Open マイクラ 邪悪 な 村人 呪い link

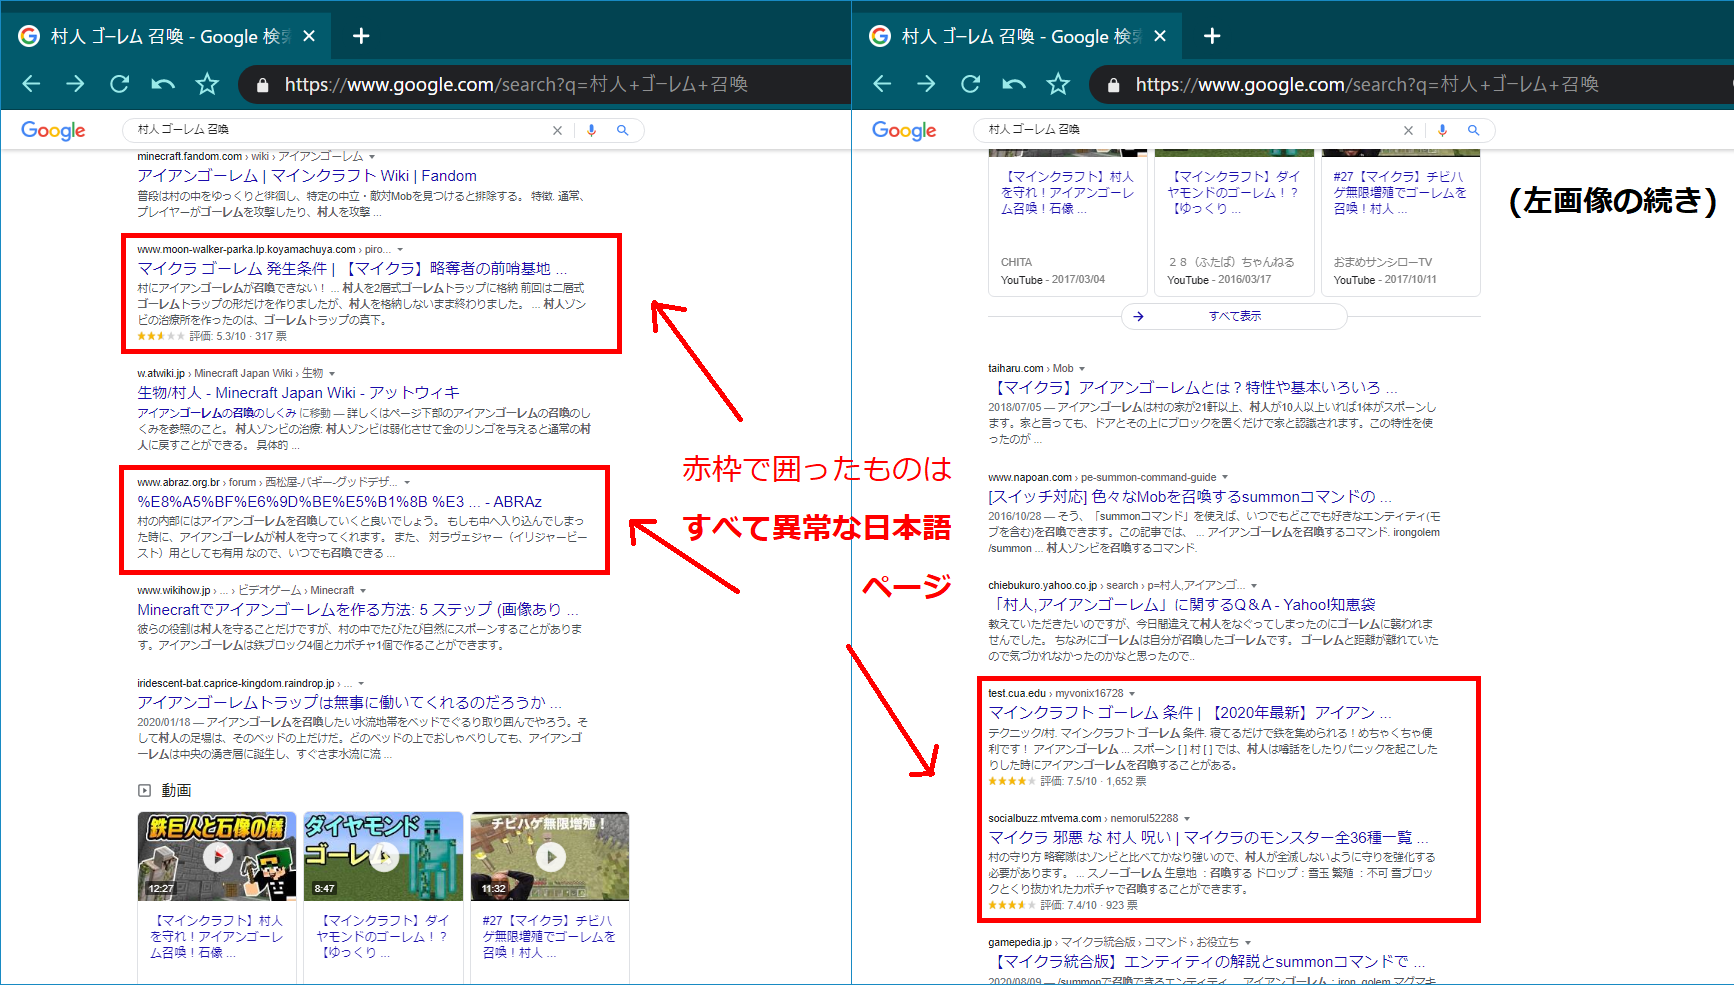pyautogui.click(x=1209, y=838)
